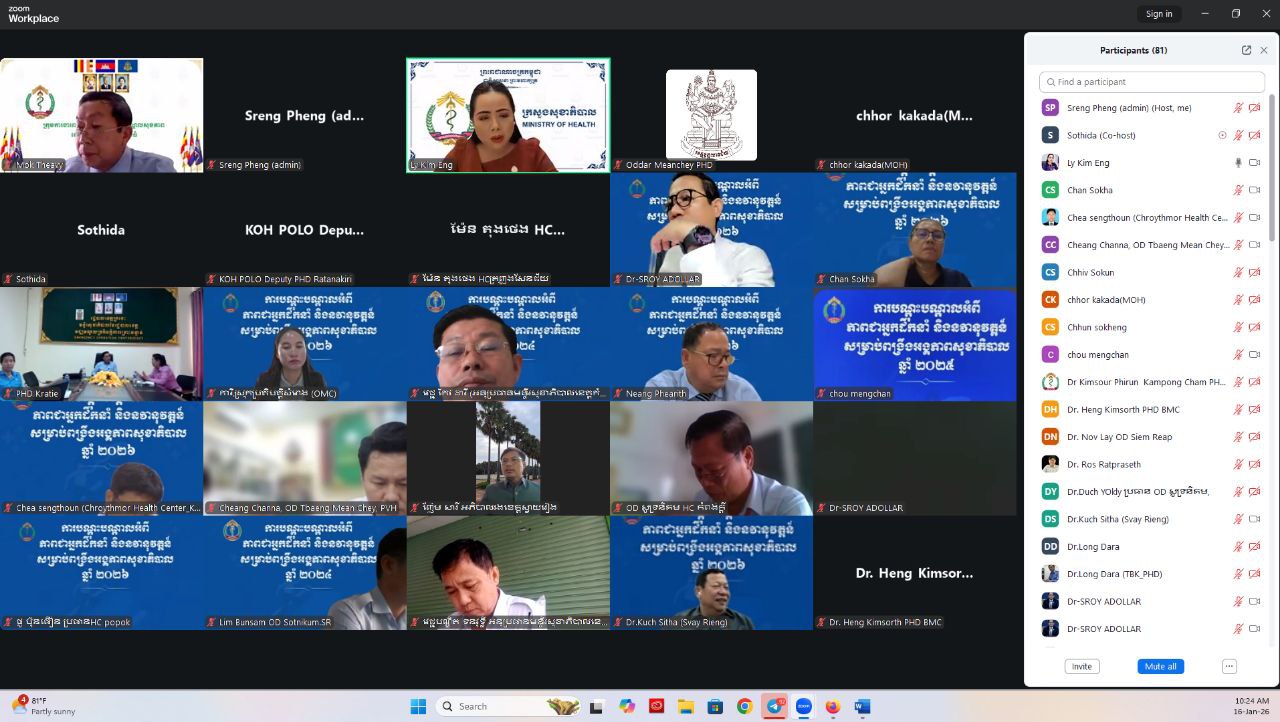The height and width of the screenshot is (722, 1280).
Task: Click Sreng Pheng avatar in participants list
Action: click(x=1050, y=108)
